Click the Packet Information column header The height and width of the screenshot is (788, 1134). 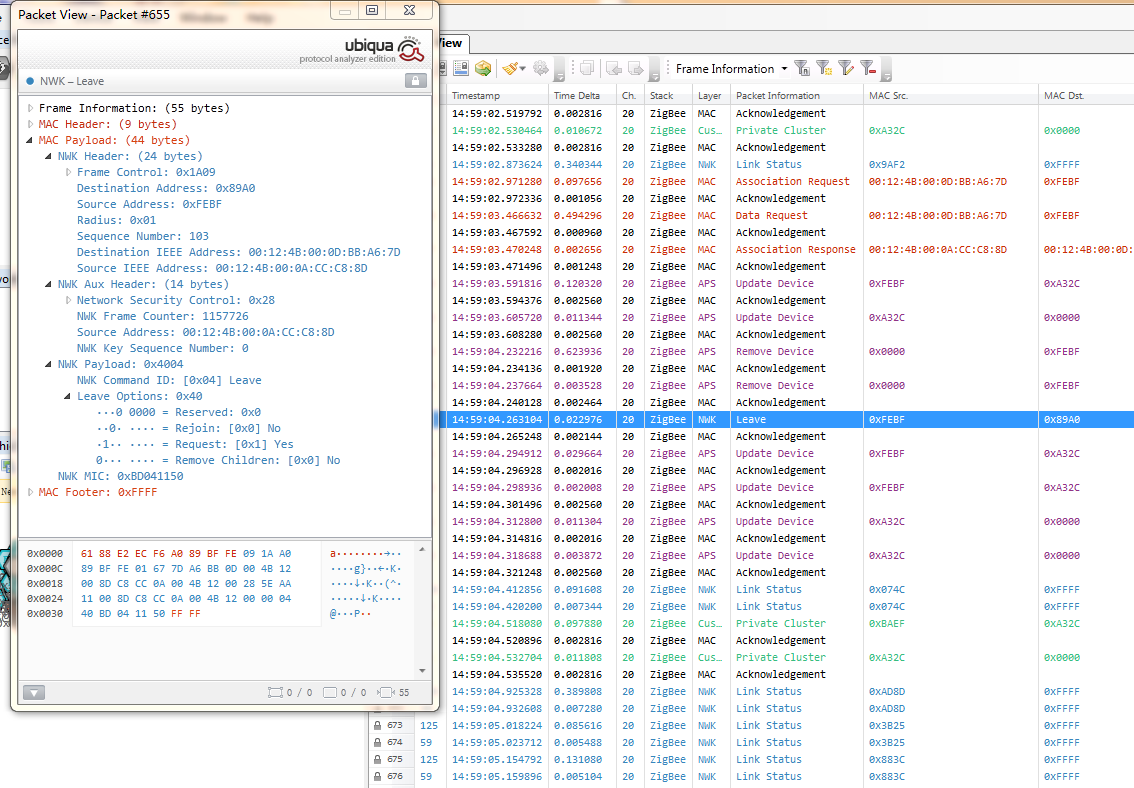(777, 96)
